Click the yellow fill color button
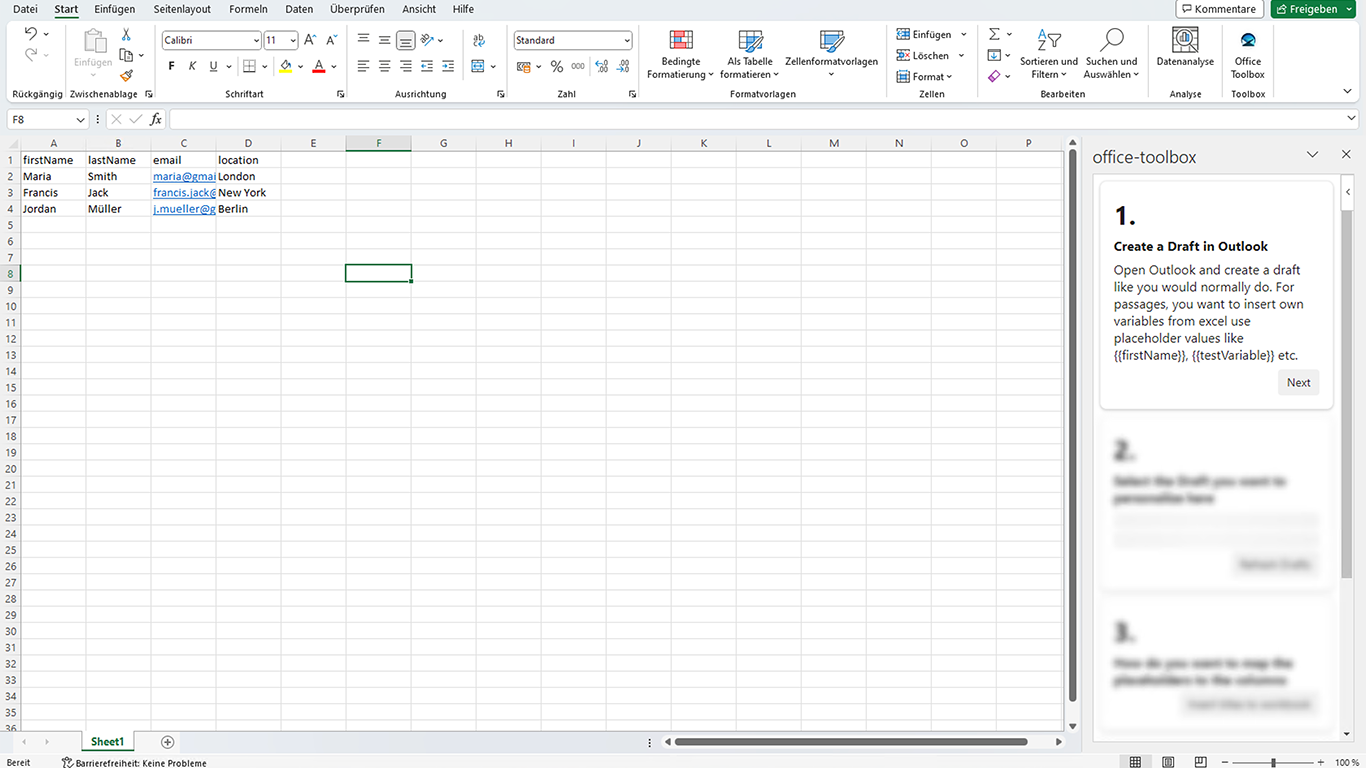This screenshot has height=768, width=1366. 286,66
